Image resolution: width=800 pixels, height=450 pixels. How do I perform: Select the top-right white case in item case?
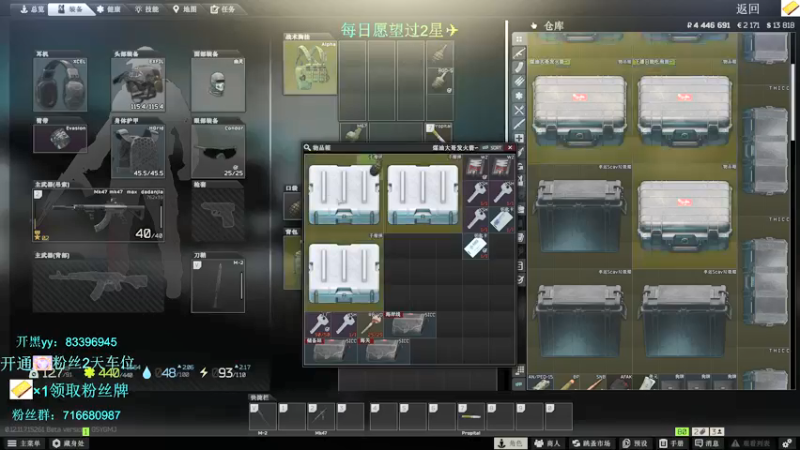[x=423, y=194]
